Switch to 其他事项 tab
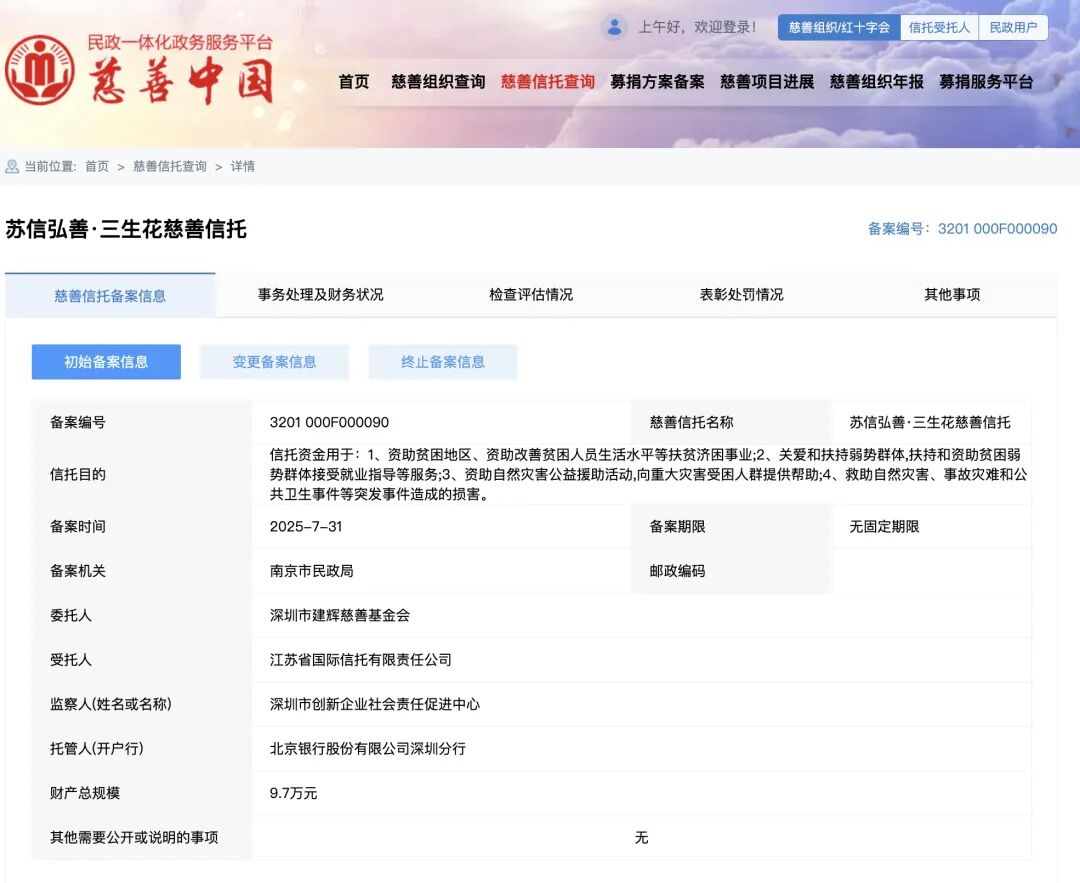 952,295
